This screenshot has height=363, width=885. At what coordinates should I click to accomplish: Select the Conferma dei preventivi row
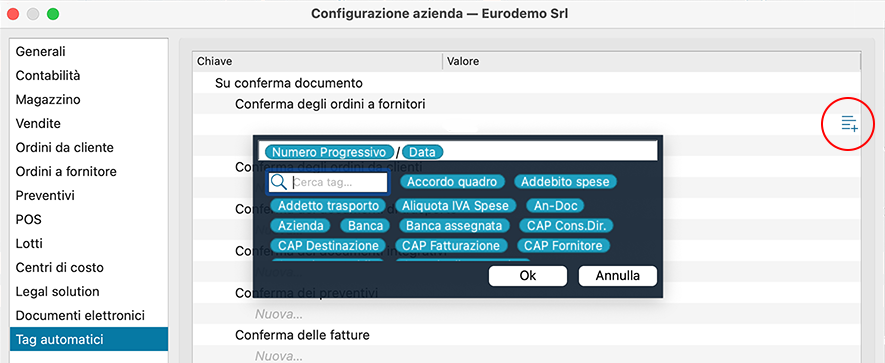[306, 293]
